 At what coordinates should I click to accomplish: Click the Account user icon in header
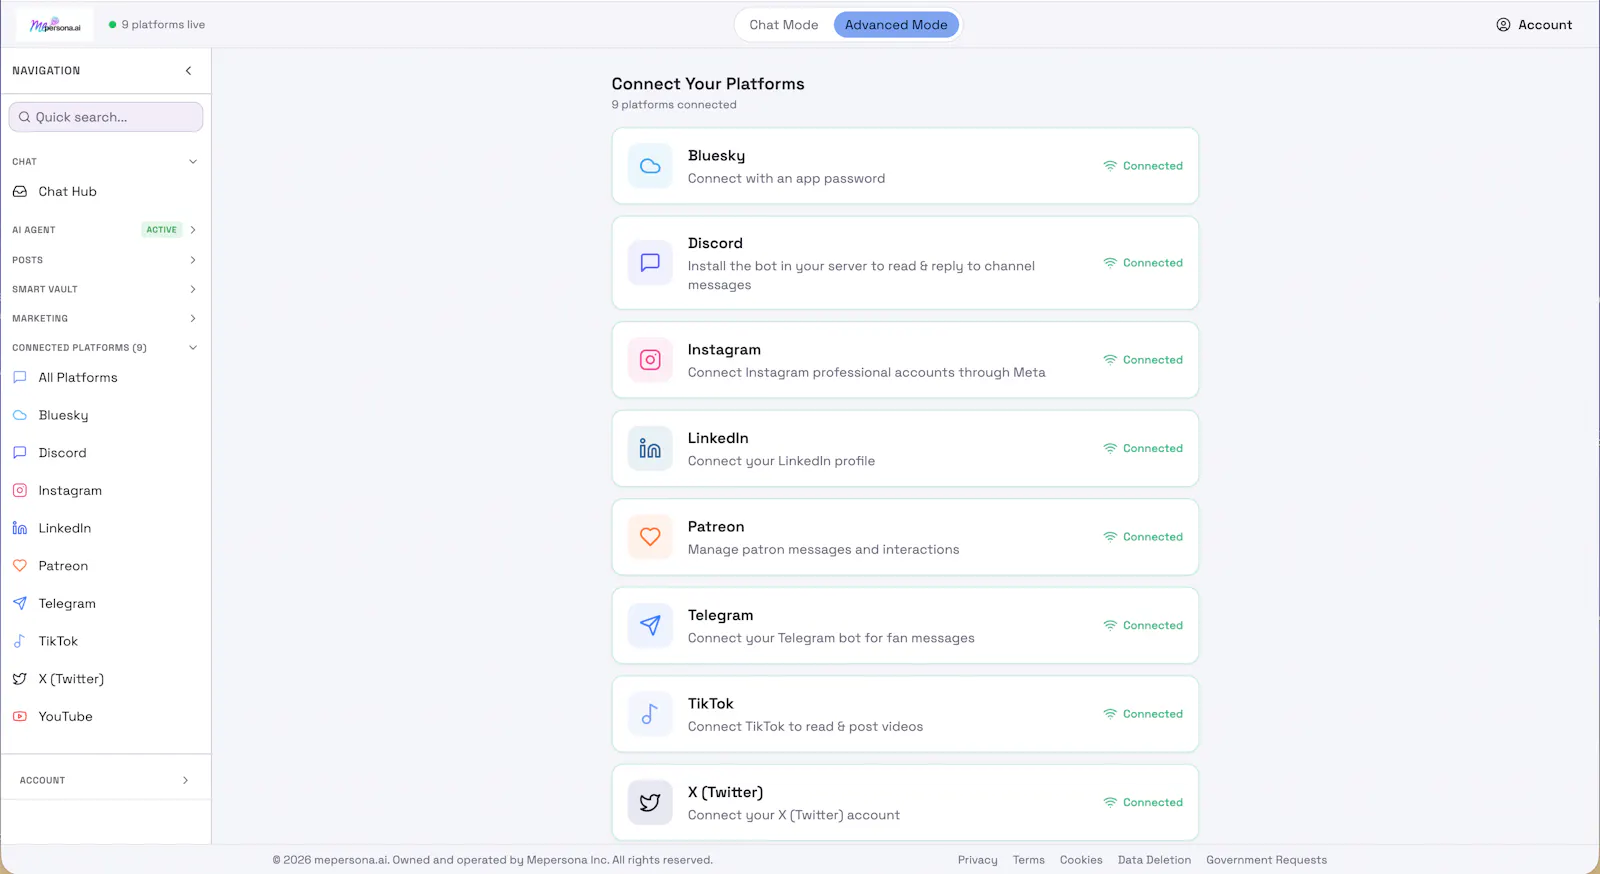click(1503, 25)
